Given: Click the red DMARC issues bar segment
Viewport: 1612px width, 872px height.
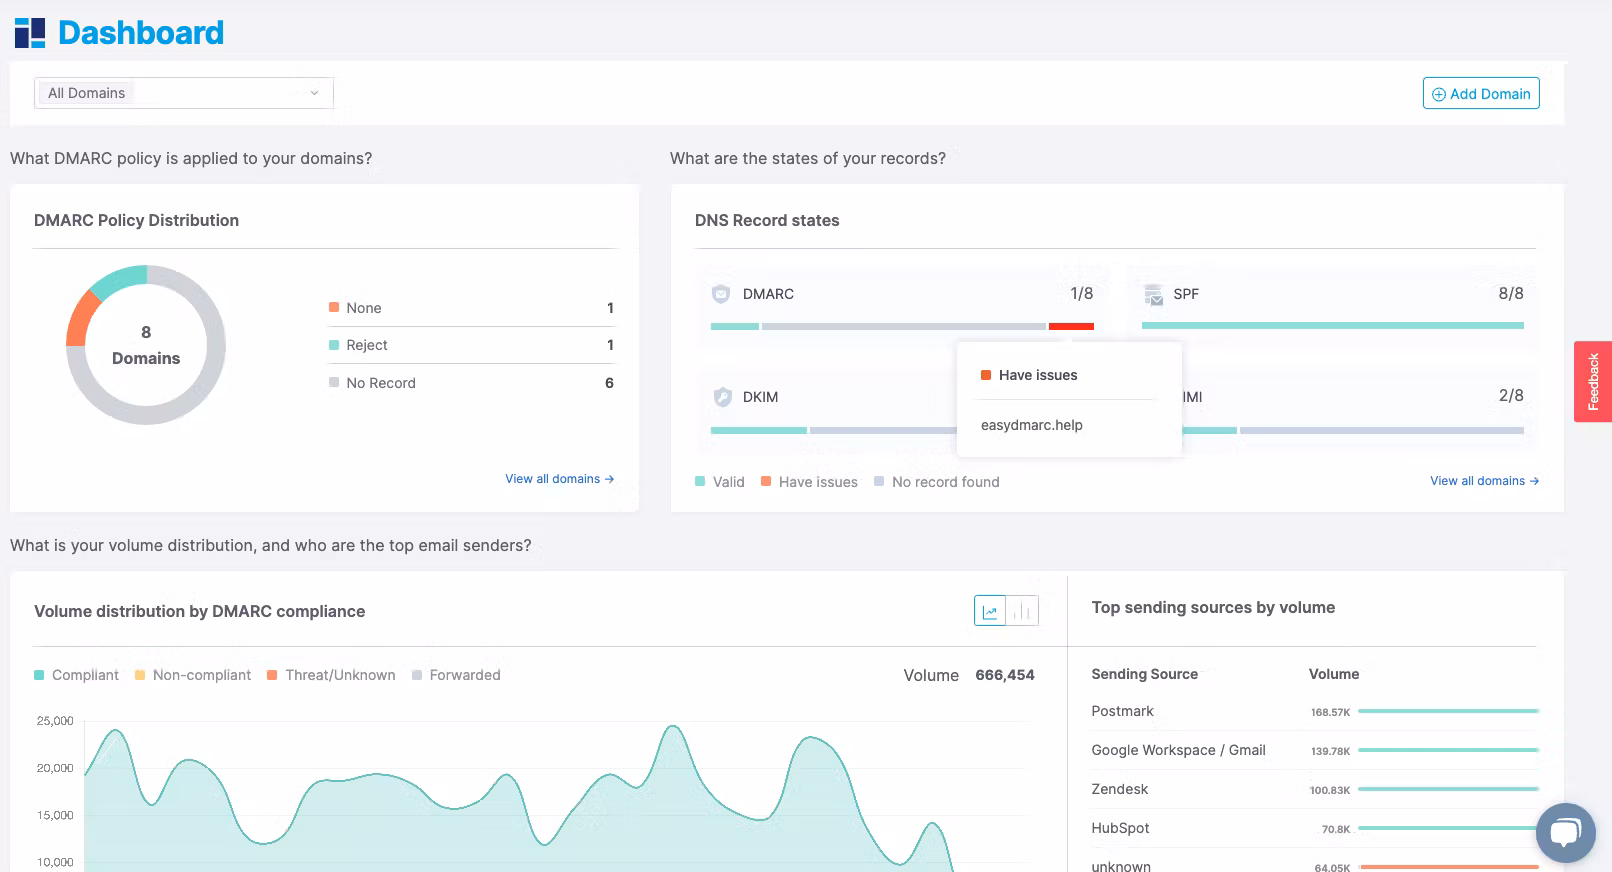Looking at the screenshot, I should click(x=1071, y=326).
